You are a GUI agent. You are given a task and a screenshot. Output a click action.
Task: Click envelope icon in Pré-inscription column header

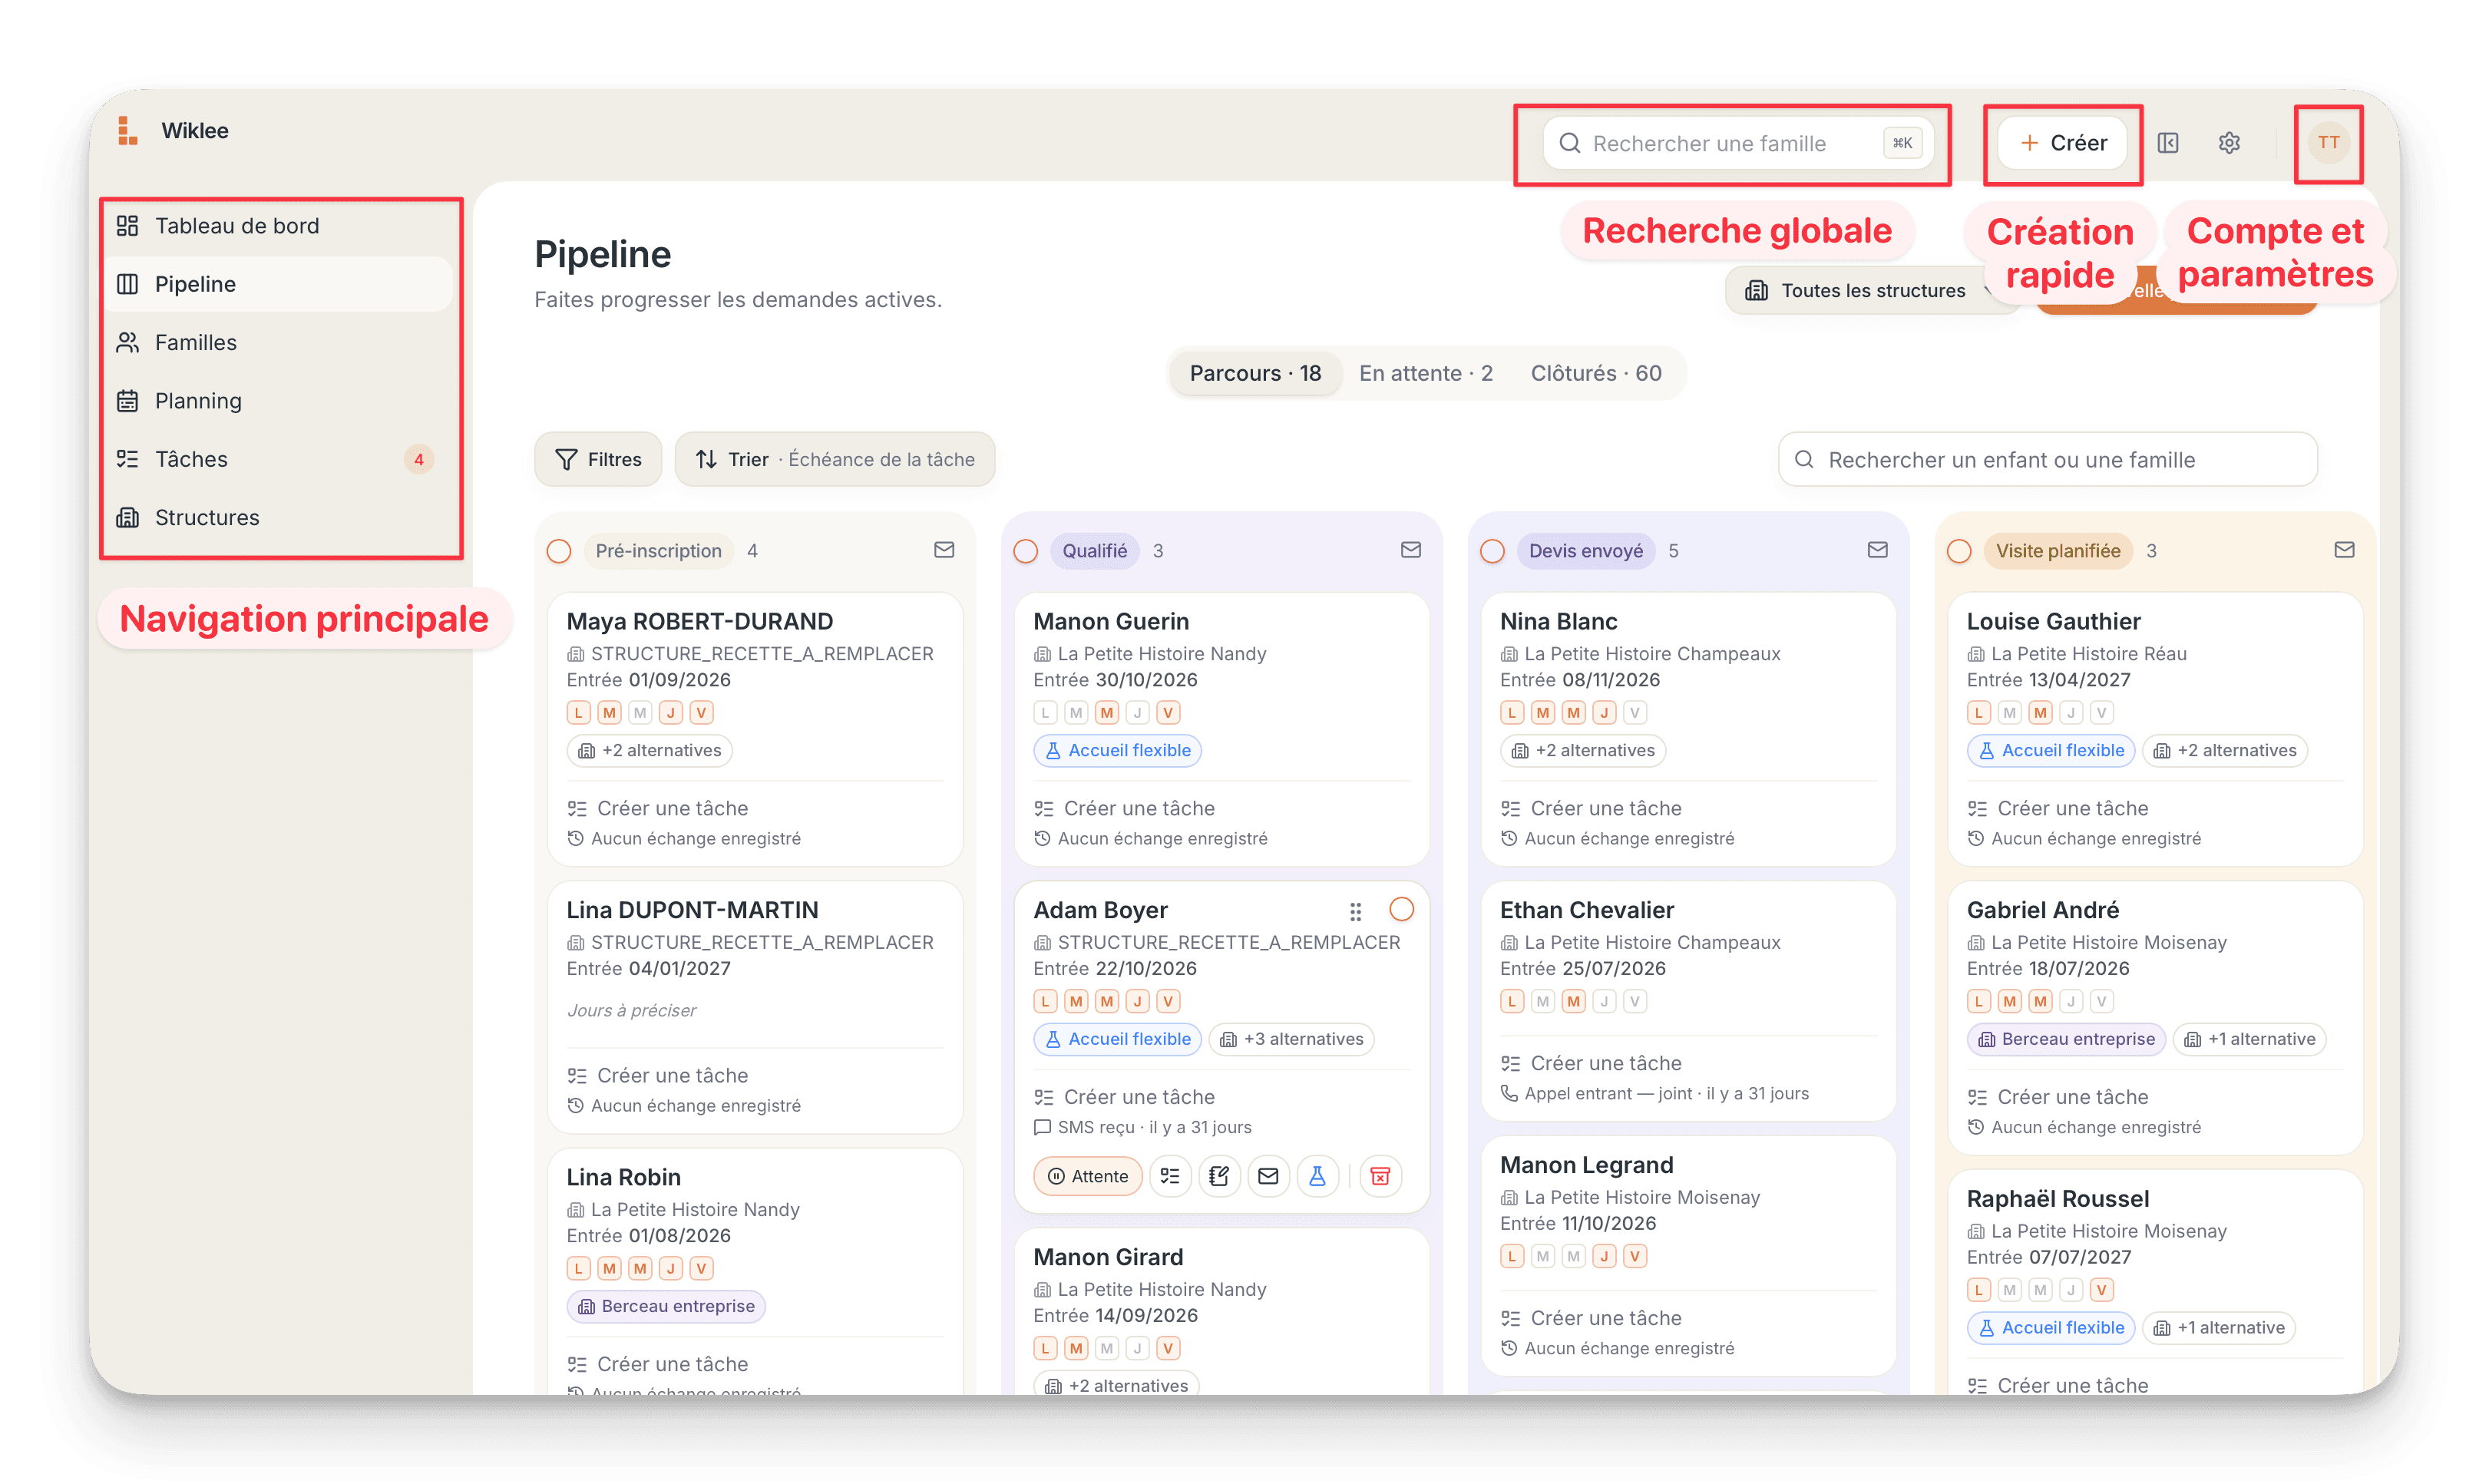coord(944,550)
